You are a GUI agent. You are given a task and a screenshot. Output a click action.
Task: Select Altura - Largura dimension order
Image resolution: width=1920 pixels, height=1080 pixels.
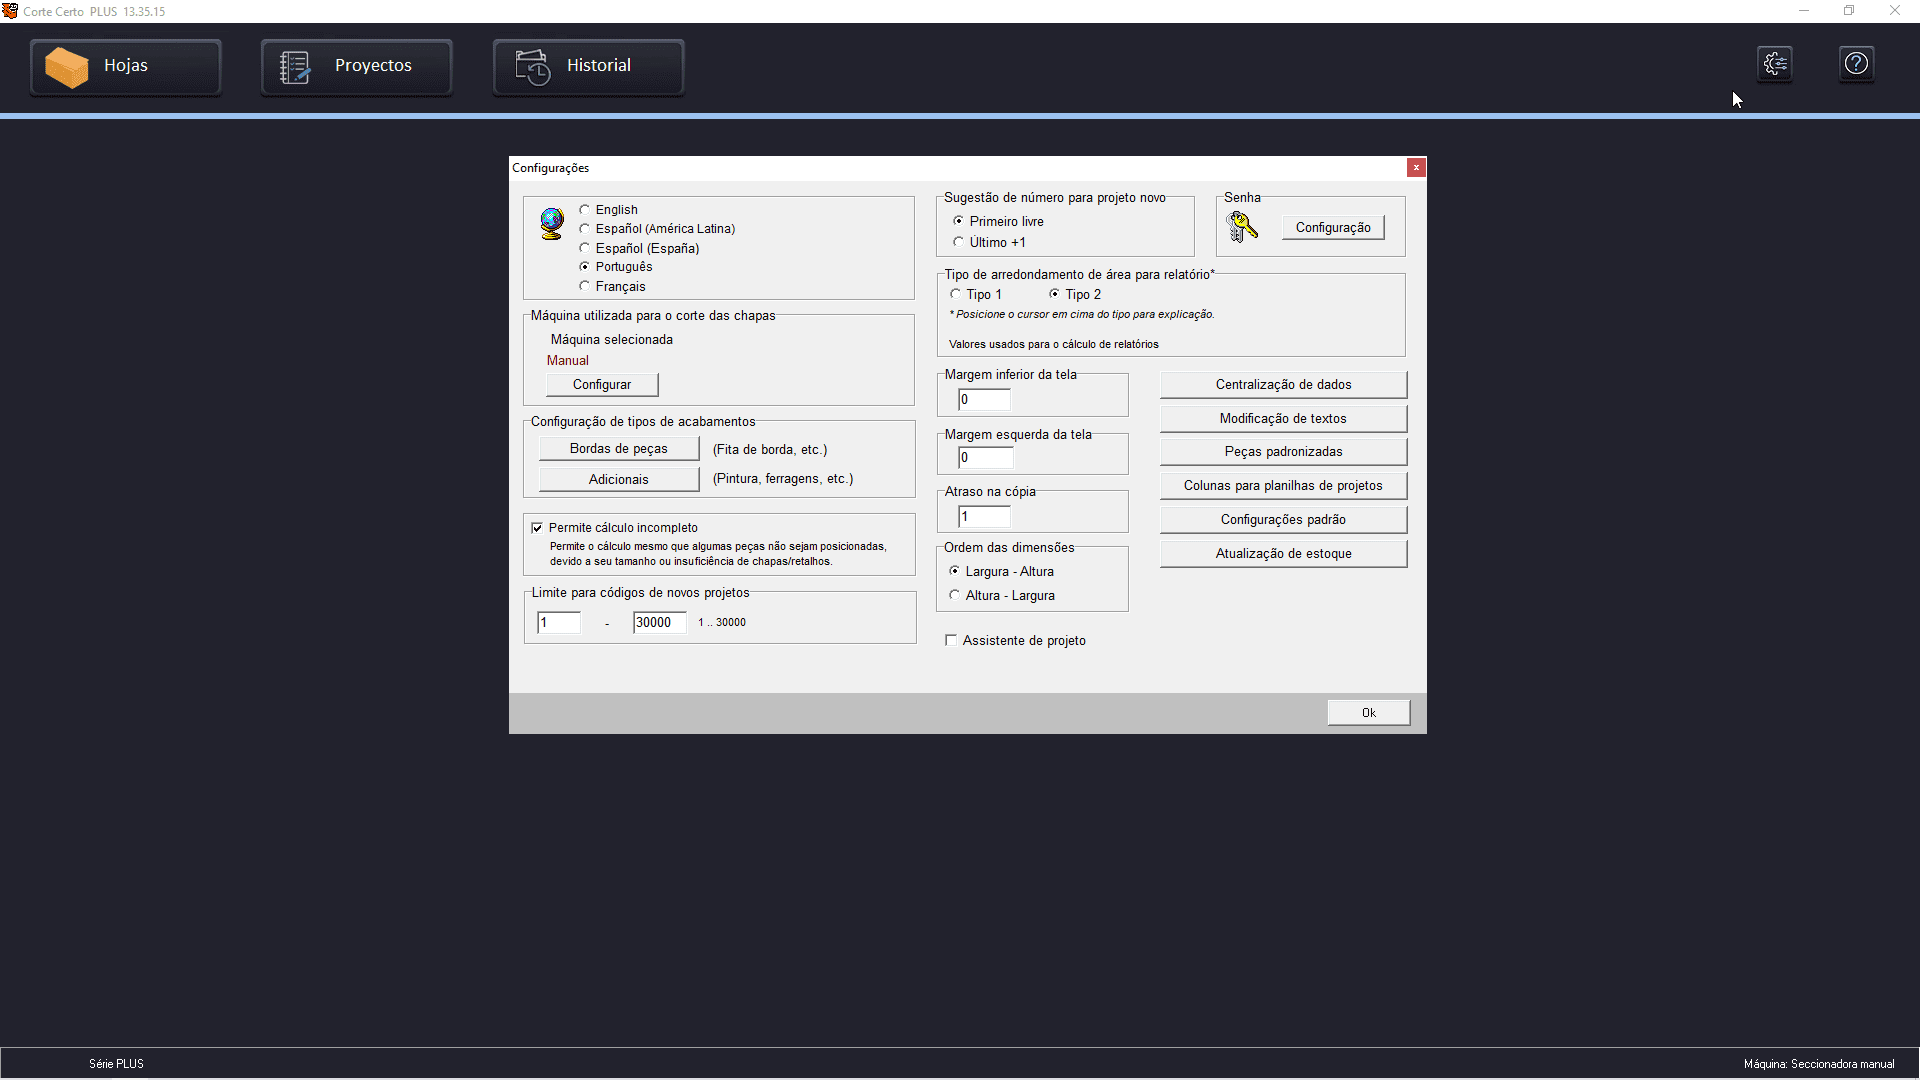(955, 595)
